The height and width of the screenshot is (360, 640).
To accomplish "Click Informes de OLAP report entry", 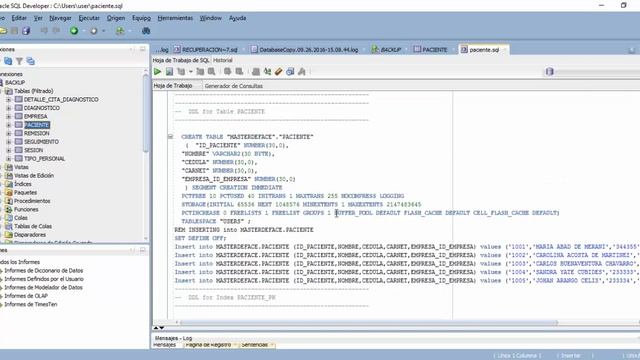I will coord(26,296).
